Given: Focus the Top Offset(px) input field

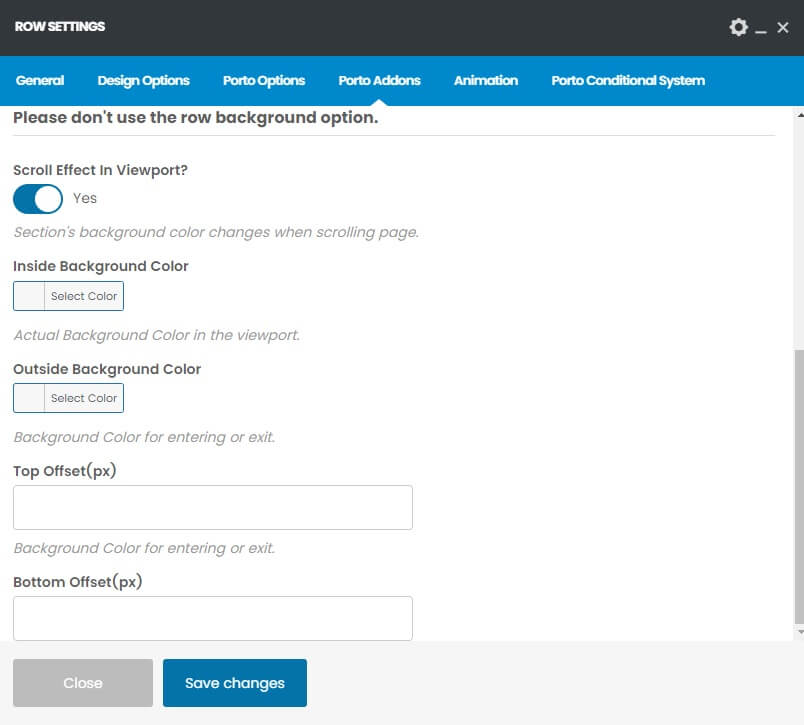Looking at the screenshot, I should 213,507.
